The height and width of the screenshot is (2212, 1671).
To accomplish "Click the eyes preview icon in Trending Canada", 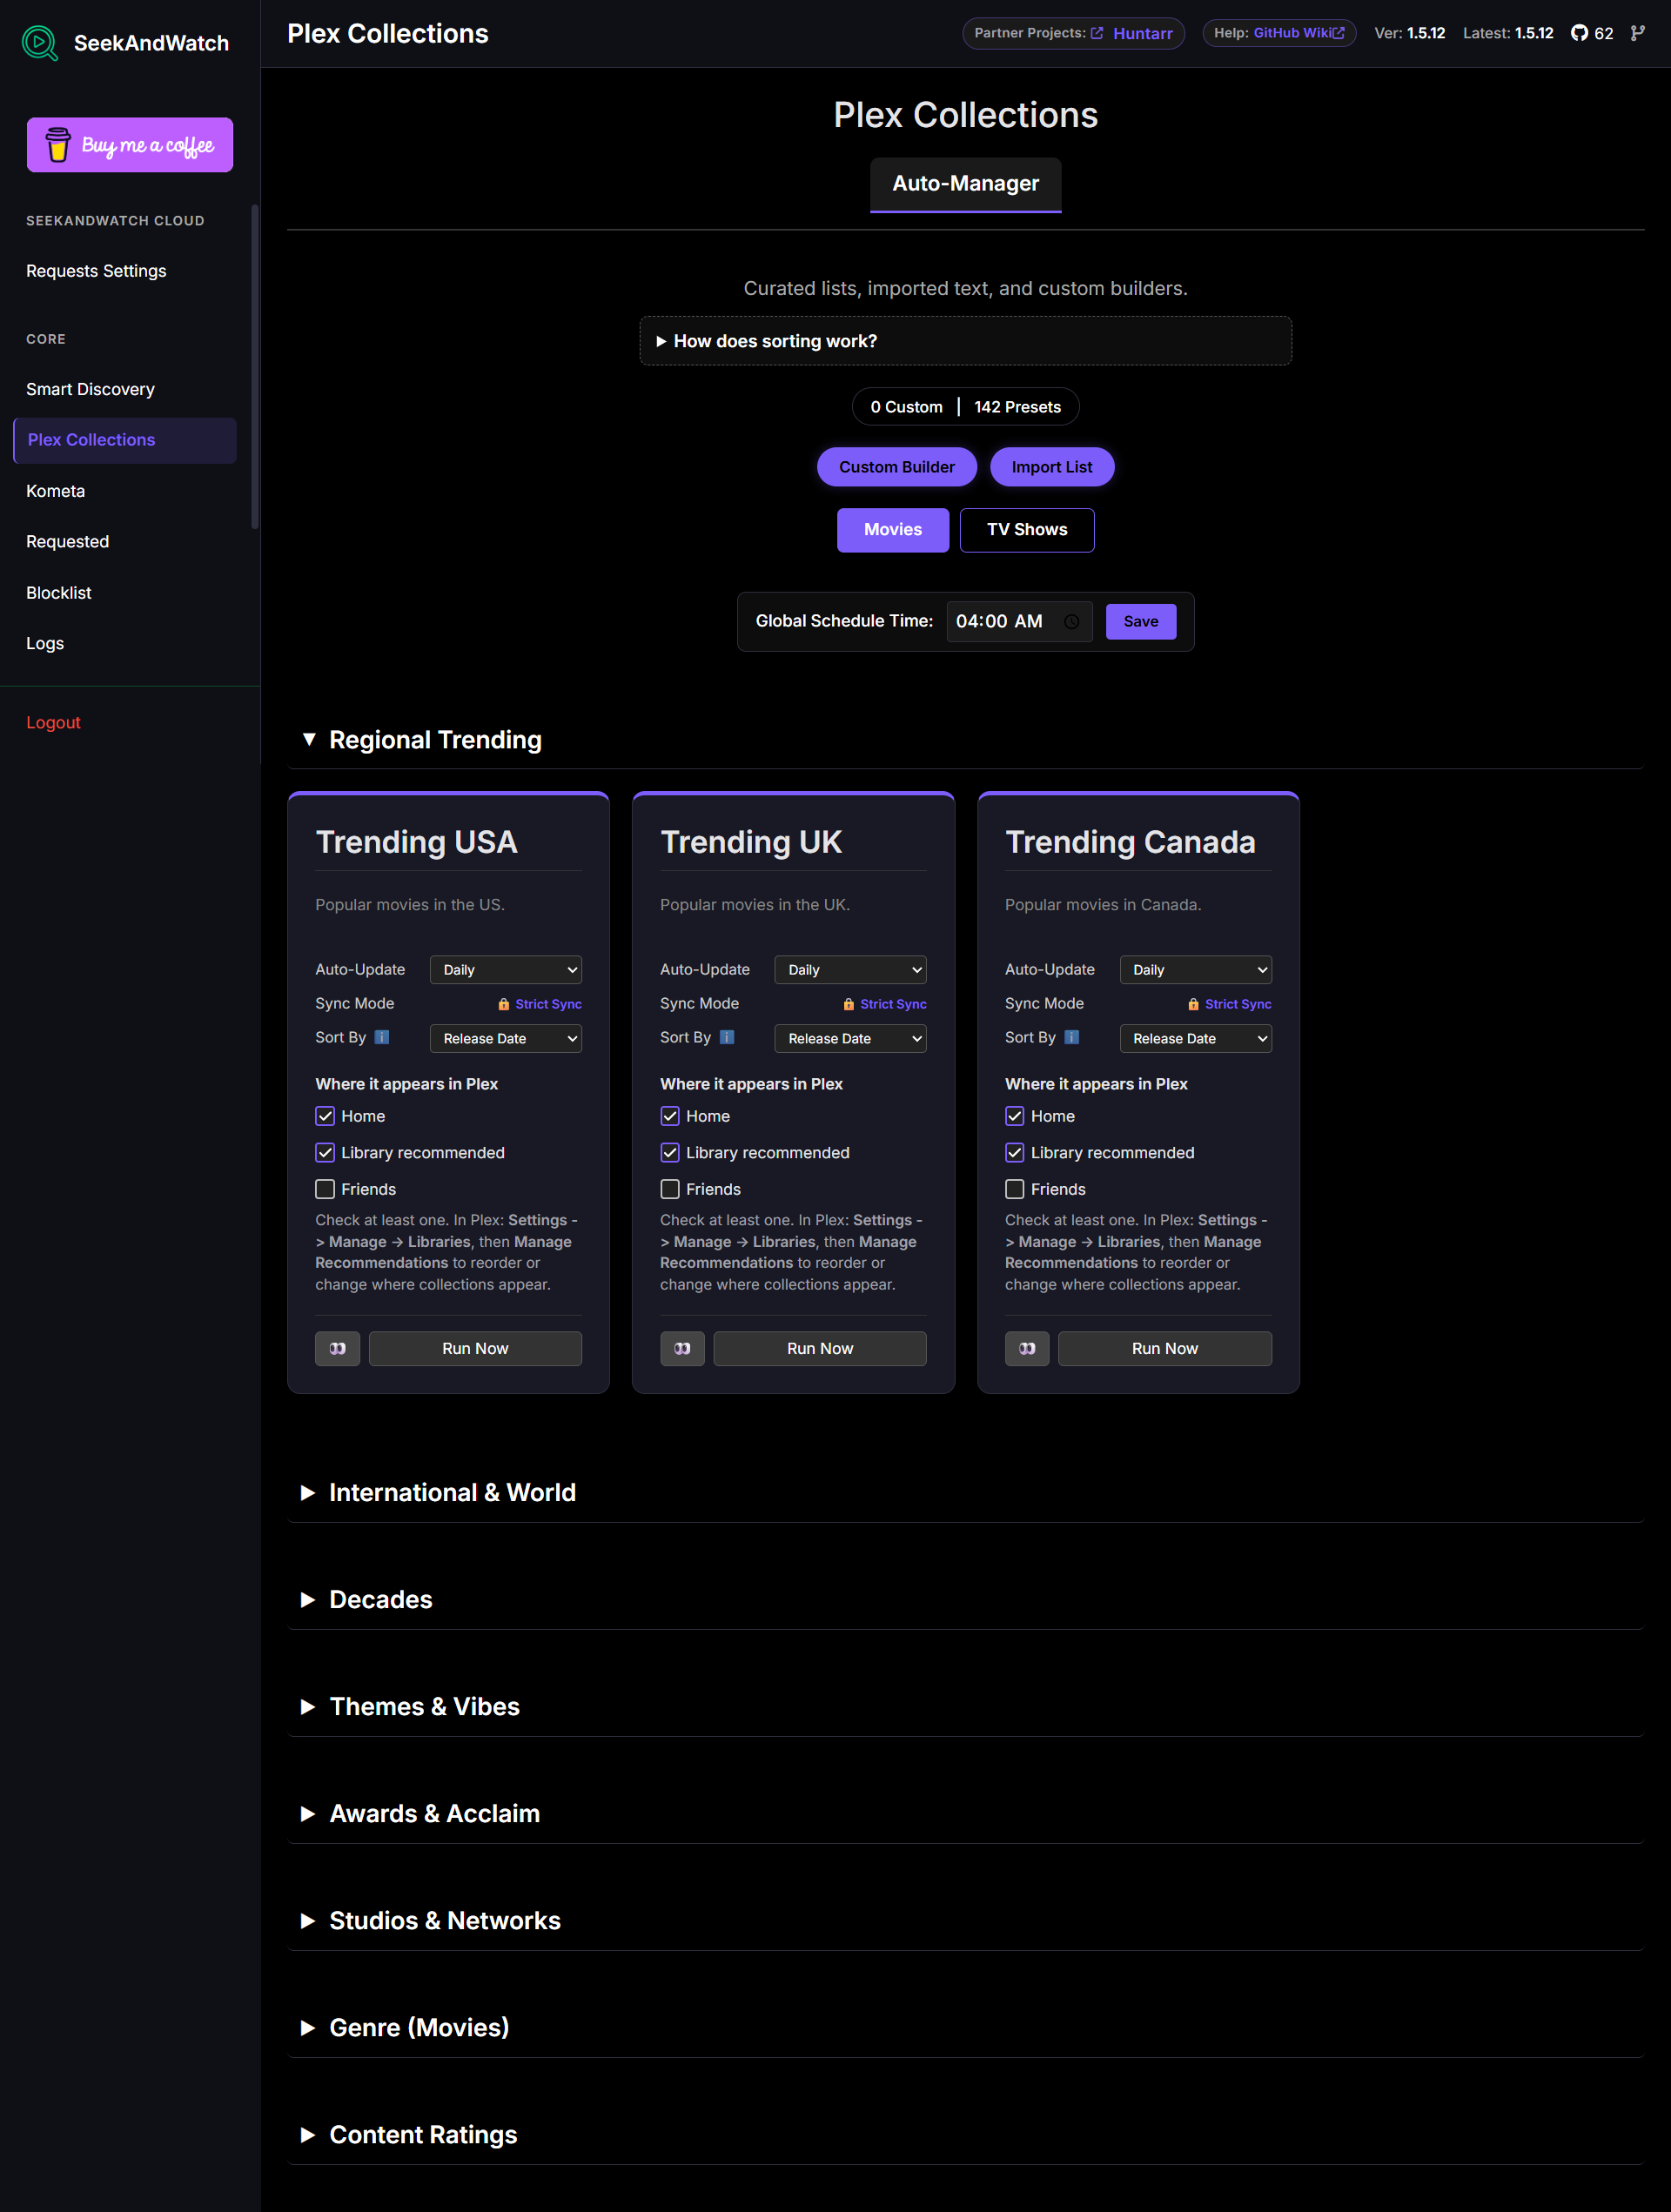I will pos(1028,1348).
